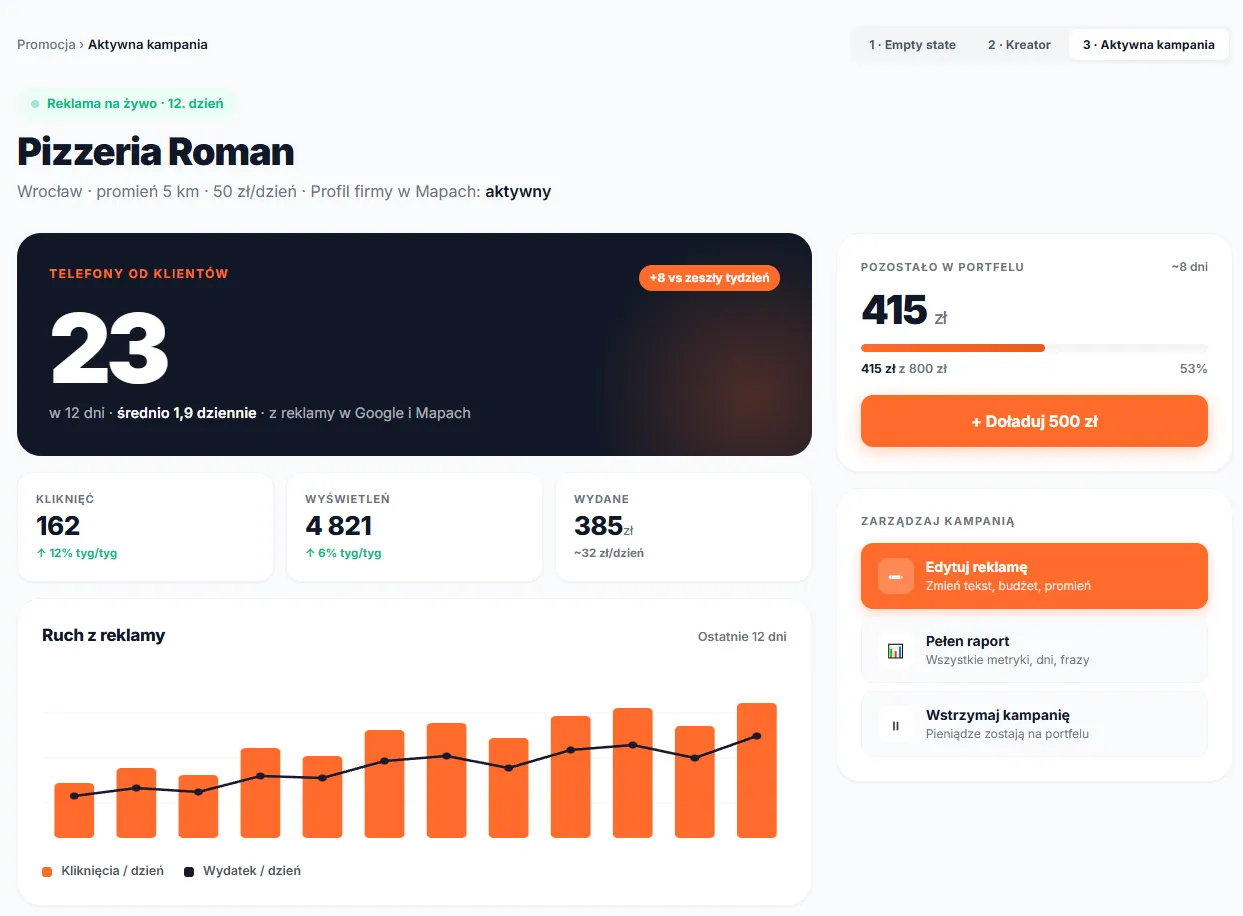Click the ZARZĄDZAJ KAMPANIĄ heading
1243x916 pixels.
[x=938, y=522]
